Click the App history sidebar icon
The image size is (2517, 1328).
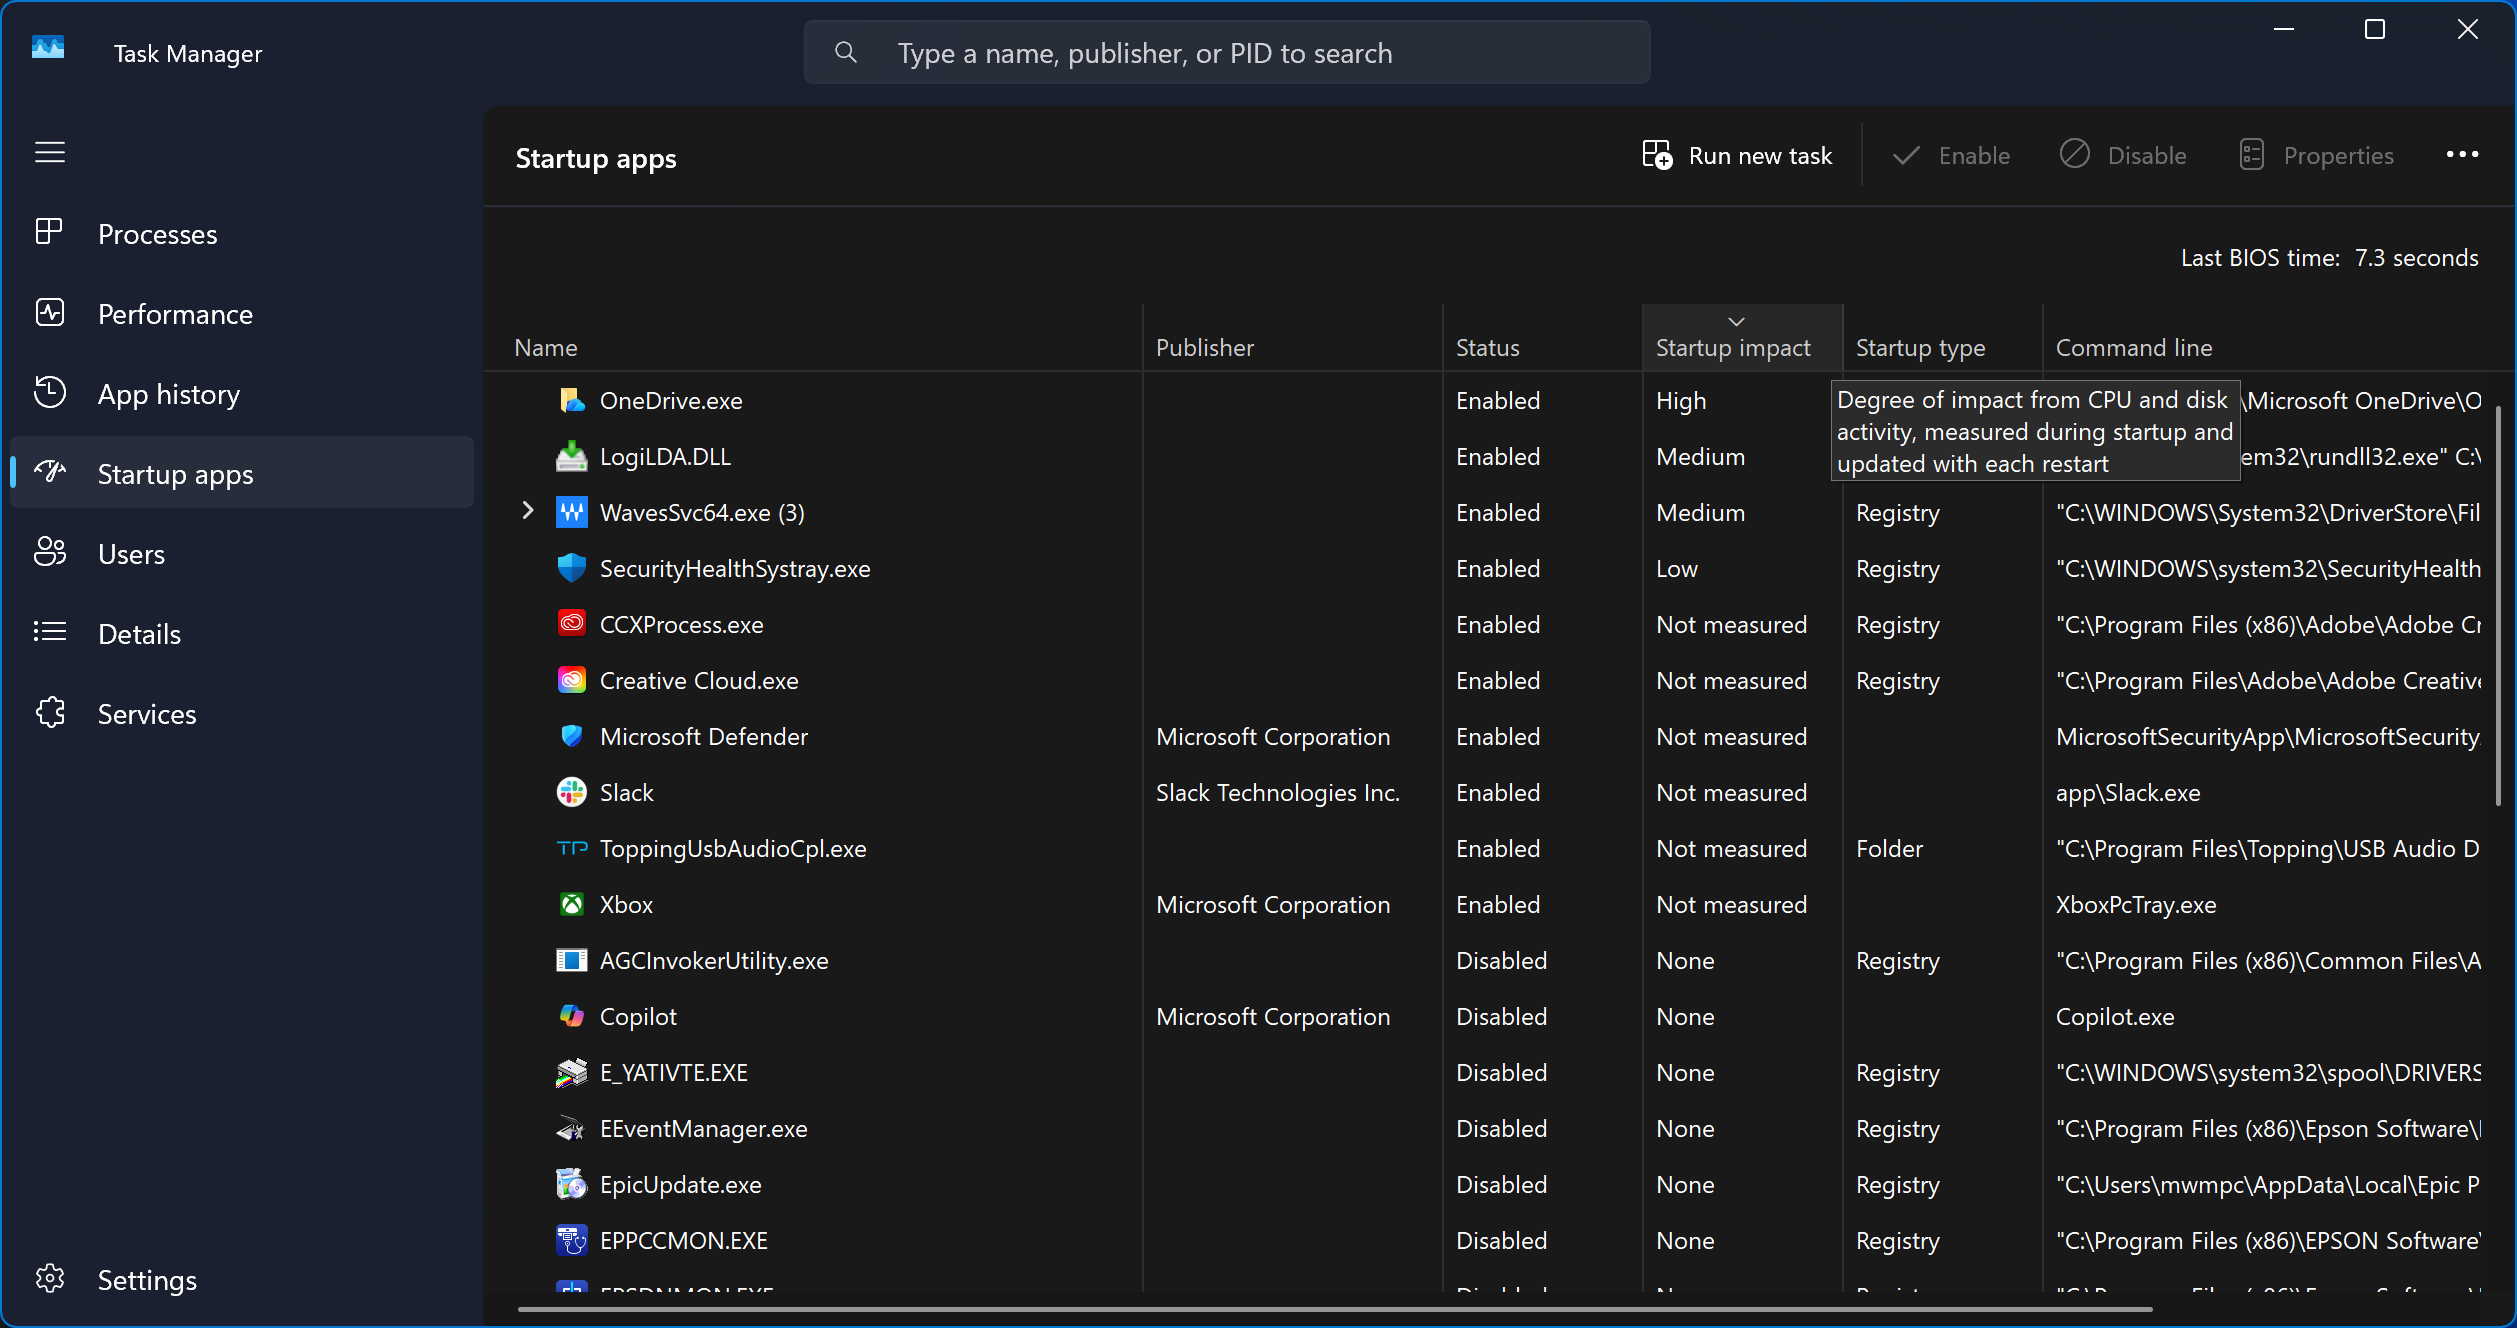point(50,392)
